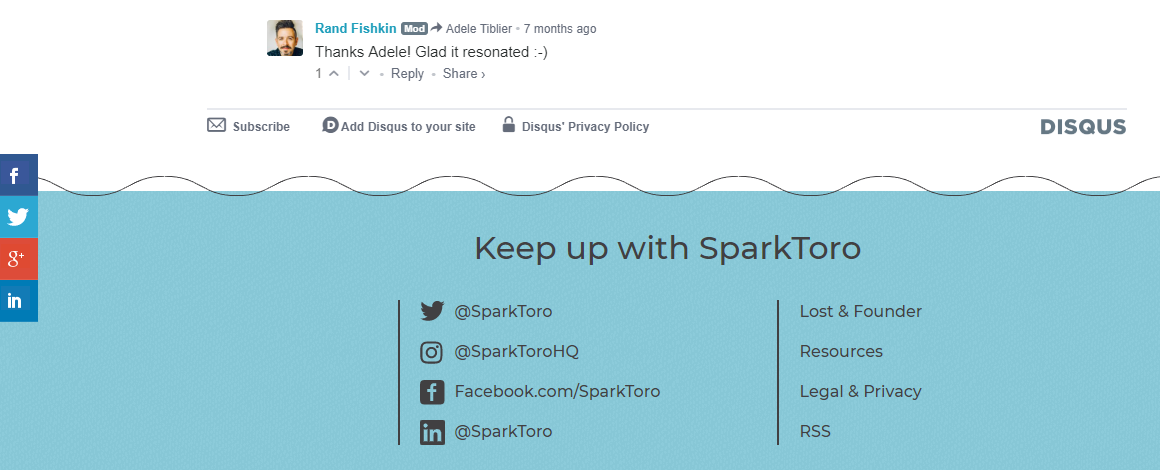This screenshot has height=470, width=1160.
Task: Open Add Disqus to your site
Action: click(399, 126)
